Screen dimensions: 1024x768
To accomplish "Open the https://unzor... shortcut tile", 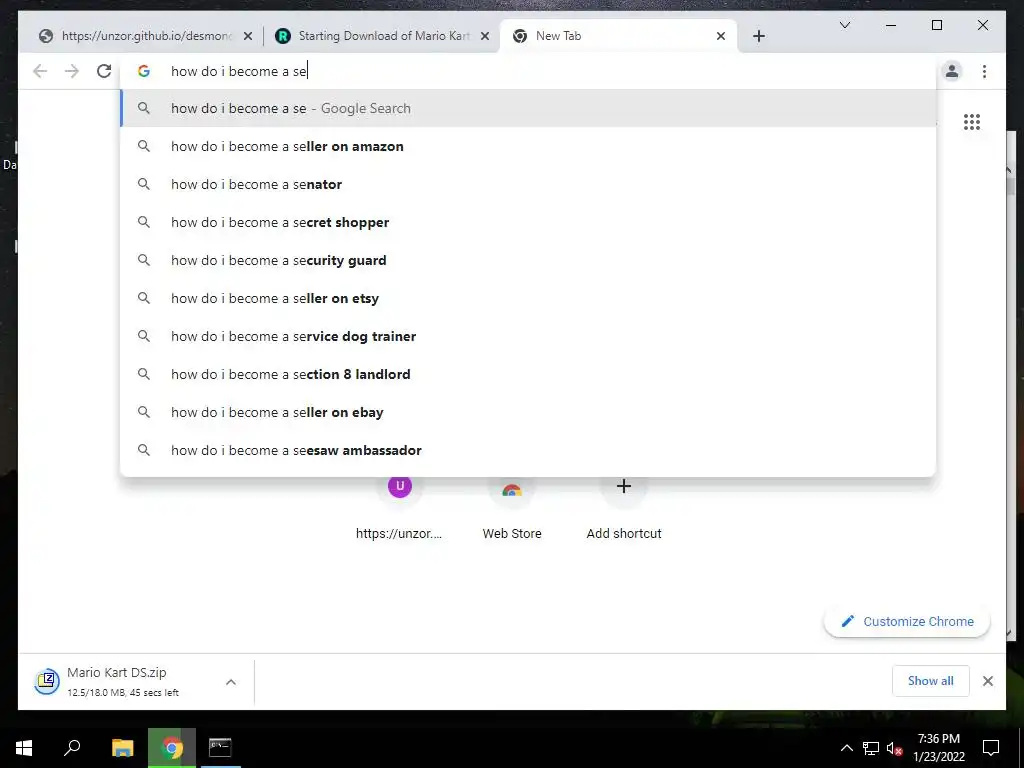I will click(x=399, y=509).
